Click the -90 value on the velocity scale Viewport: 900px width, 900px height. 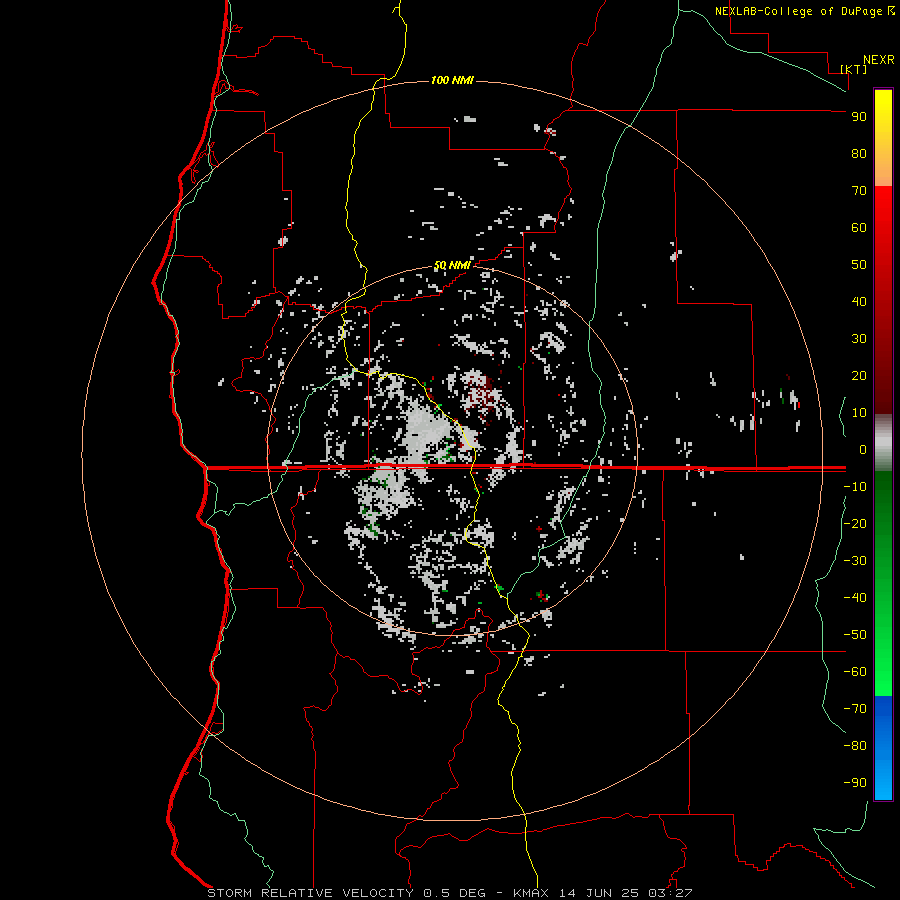[855, 783]
